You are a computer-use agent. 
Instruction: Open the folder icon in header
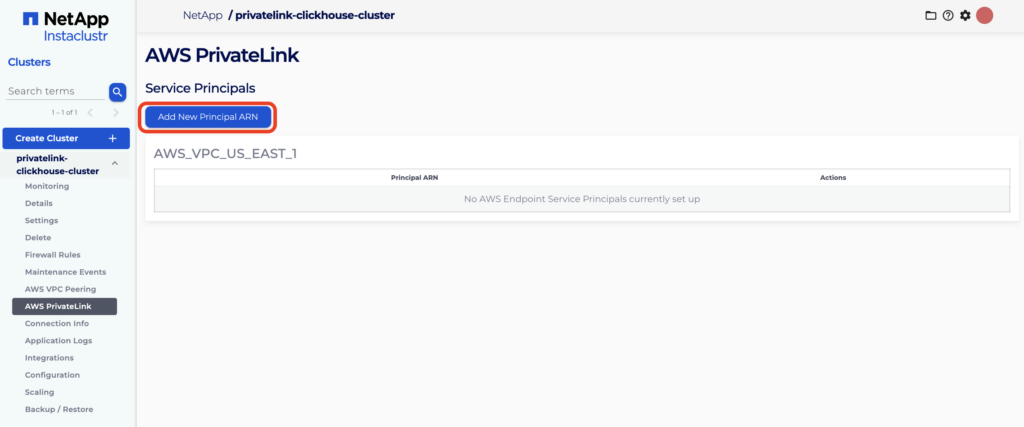tap(931, 16)
